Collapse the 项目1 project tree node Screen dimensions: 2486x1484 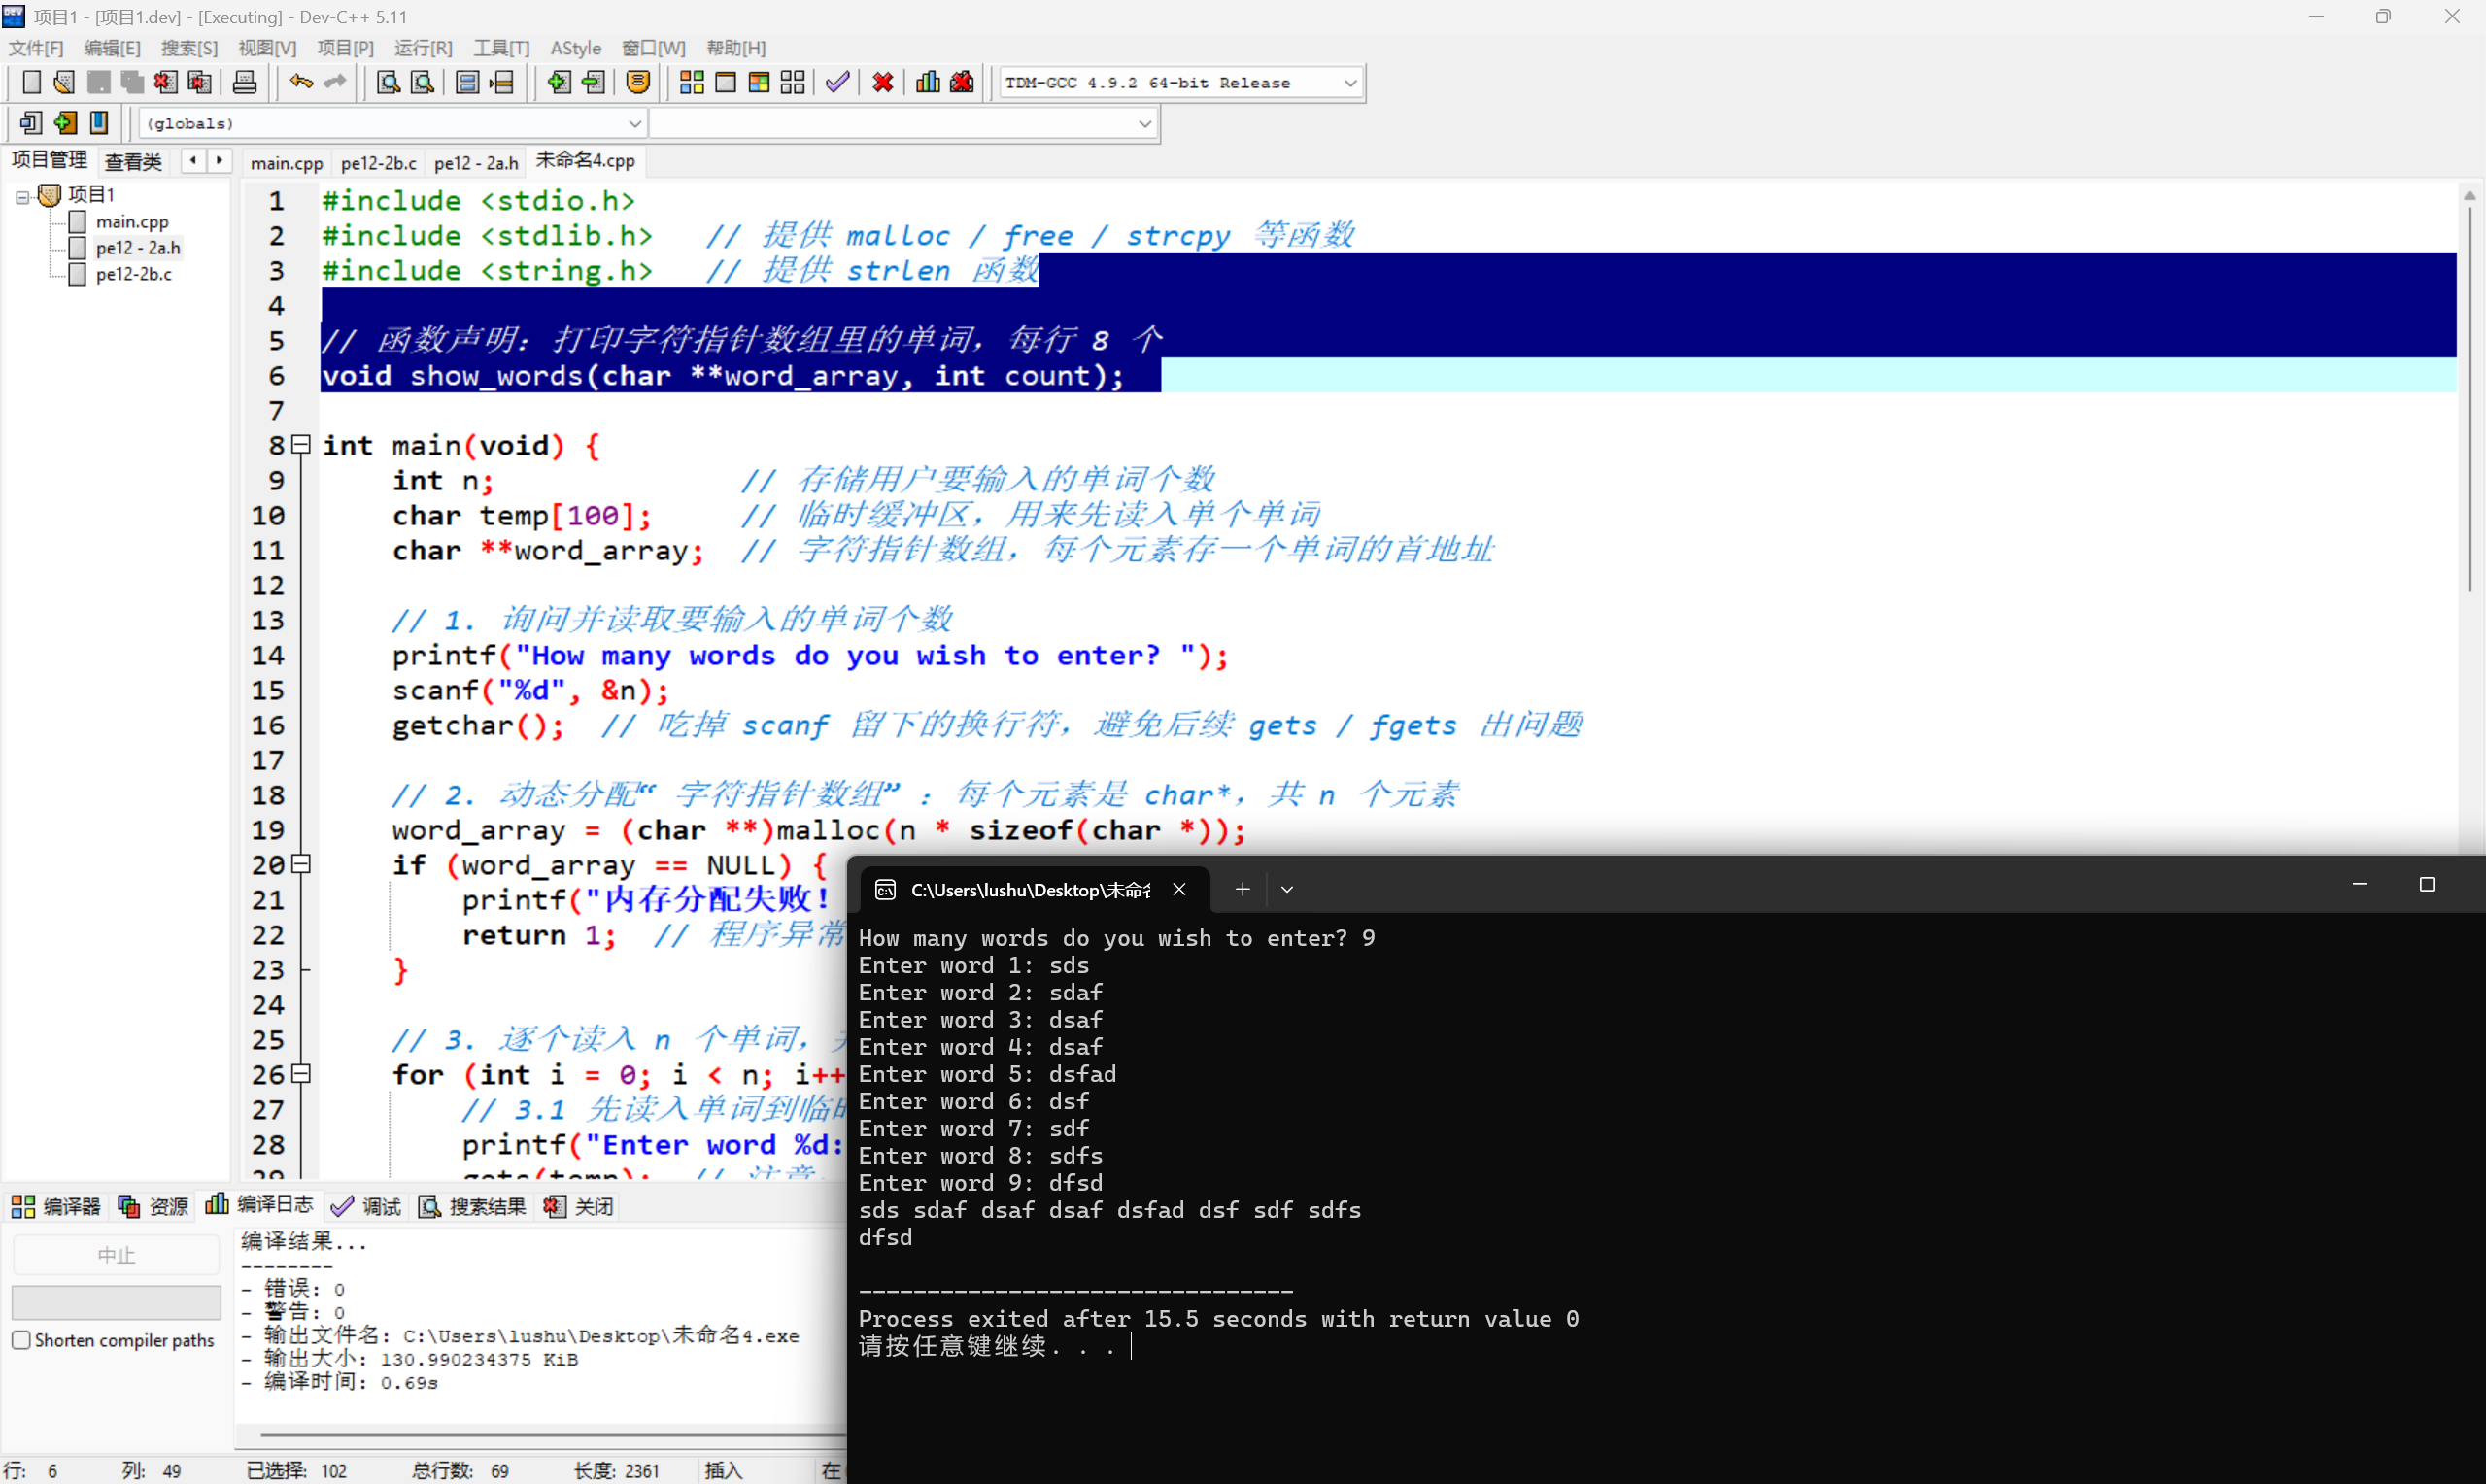[x=22, y=197]
